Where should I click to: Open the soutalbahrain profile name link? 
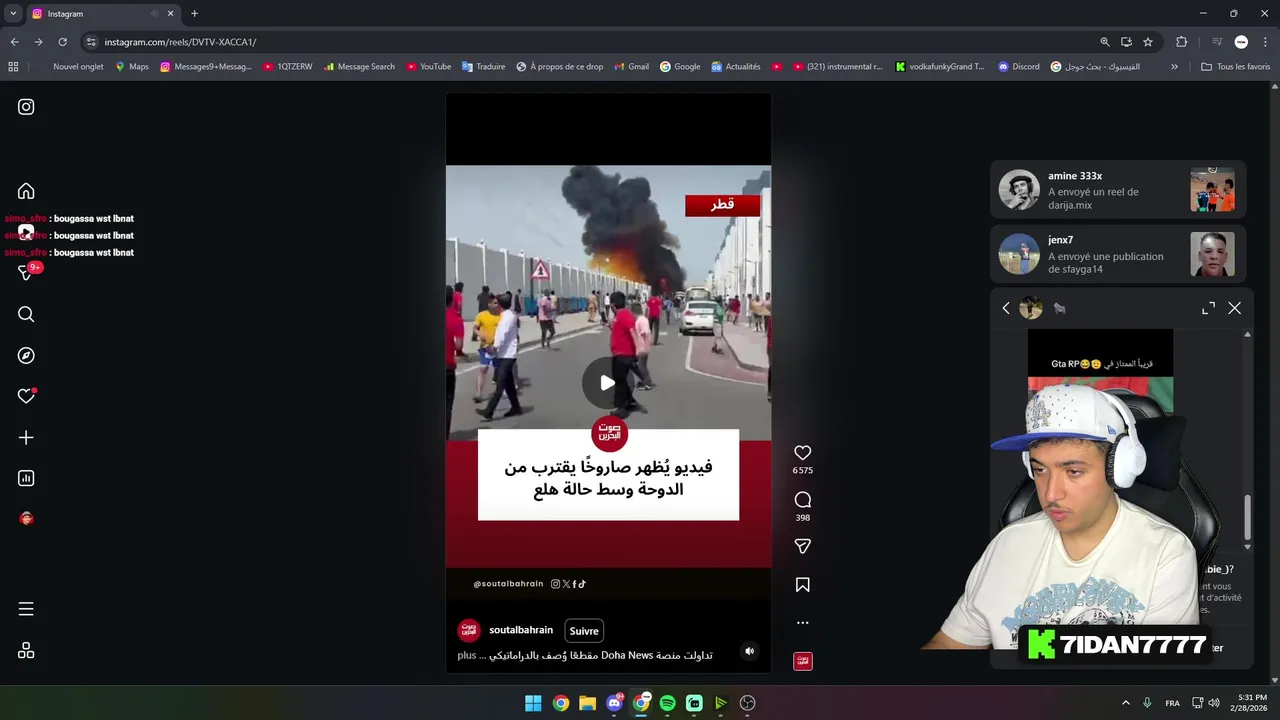pyautogui.click(x=521, y=630)
